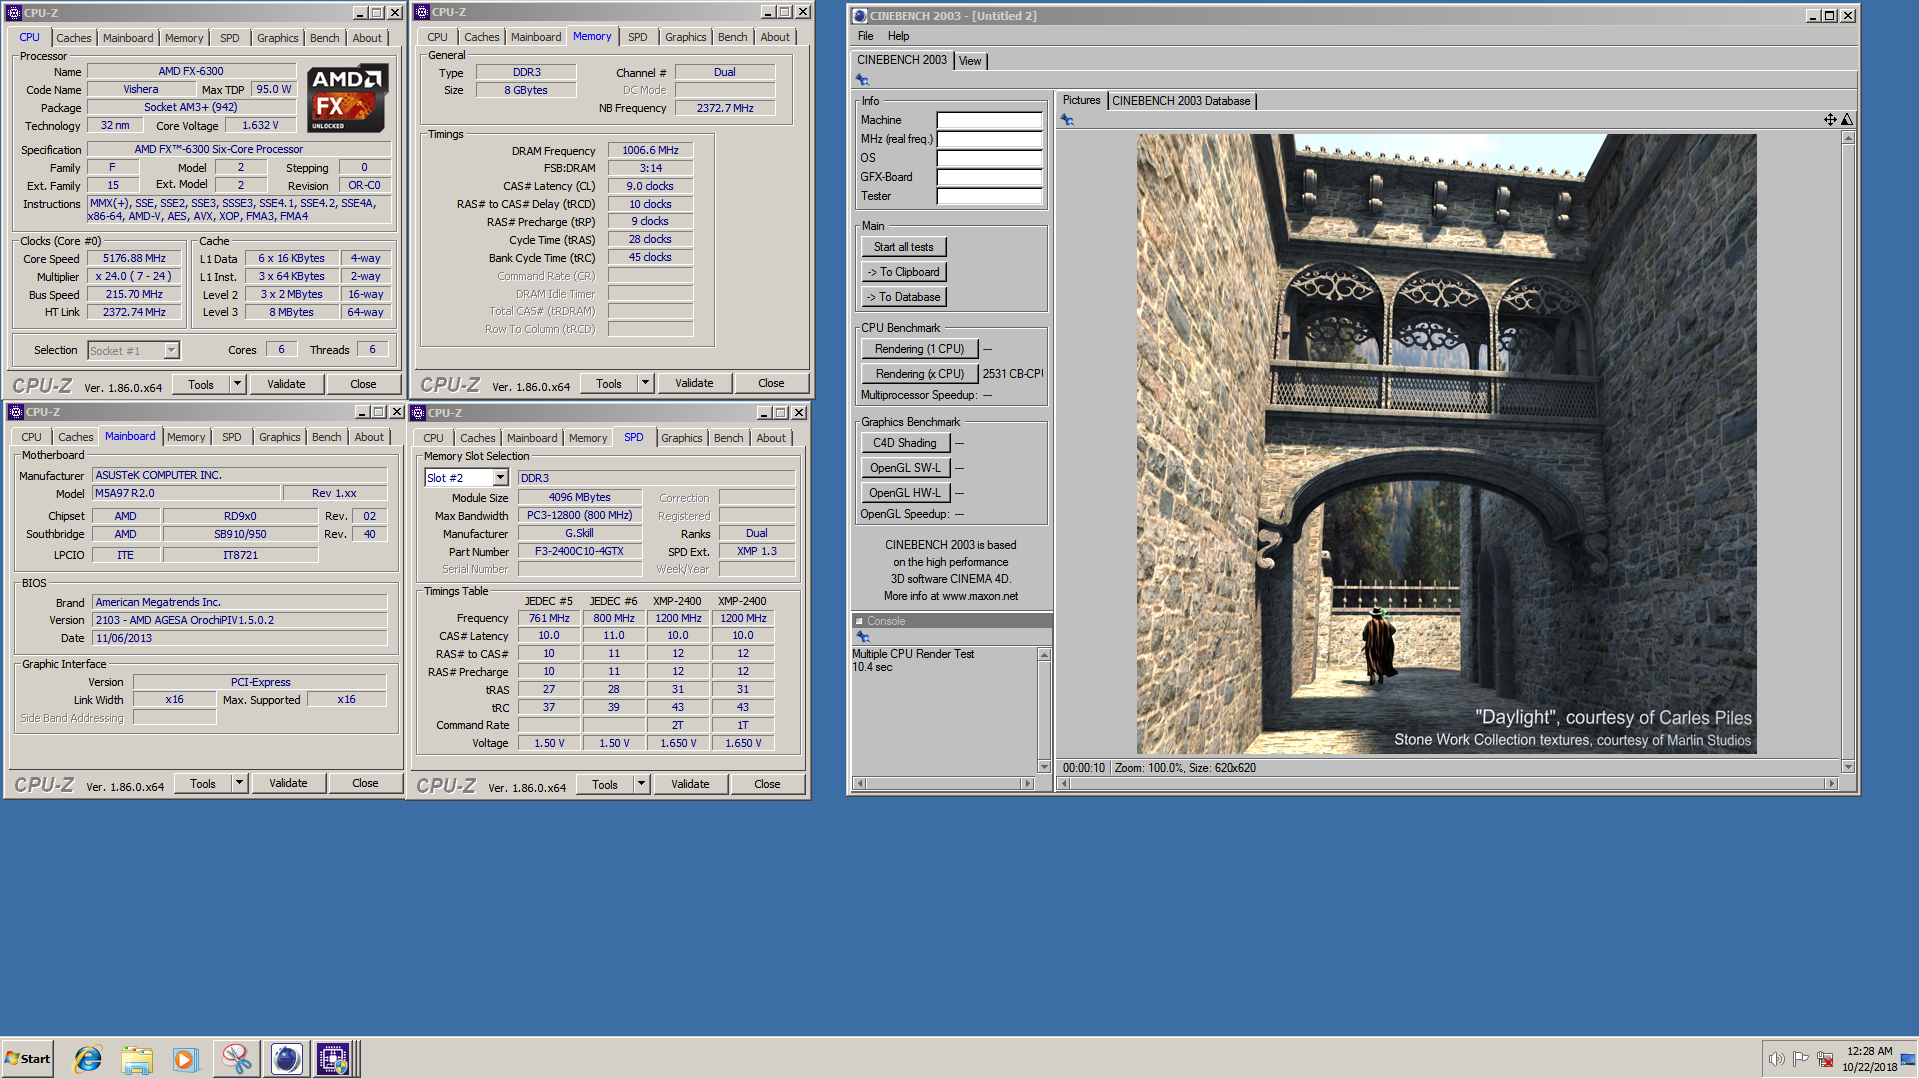This screenshot has width=1919, height=1079.
Task: Click the Console panel vertical scrollbar
Action: click(1044, 710)
